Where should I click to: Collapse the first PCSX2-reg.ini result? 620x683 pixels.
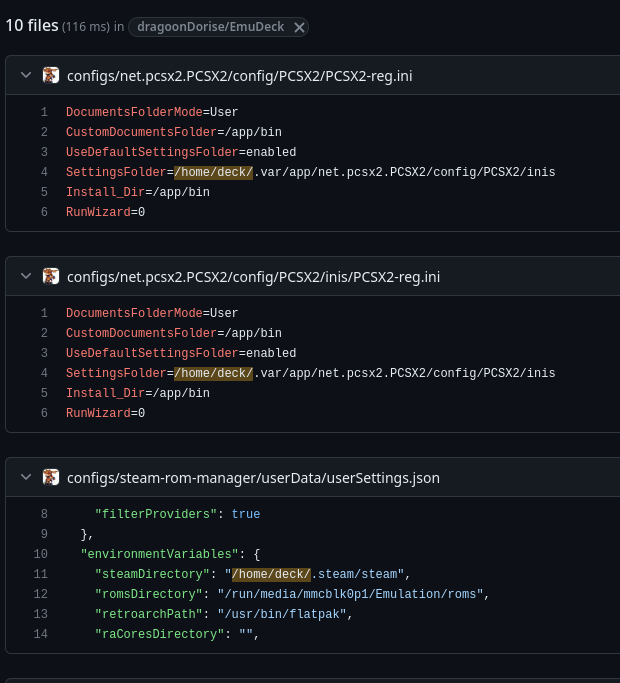(x=25, y=75)
